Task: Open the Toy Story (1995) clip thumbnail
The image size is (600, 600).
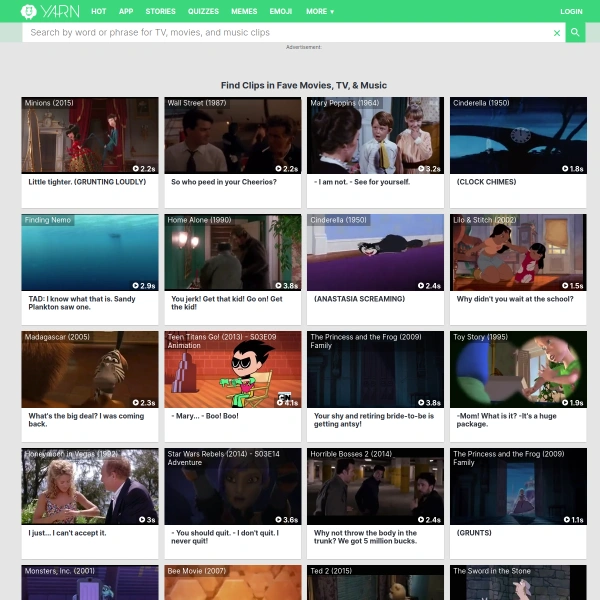Action: point(518,369)
